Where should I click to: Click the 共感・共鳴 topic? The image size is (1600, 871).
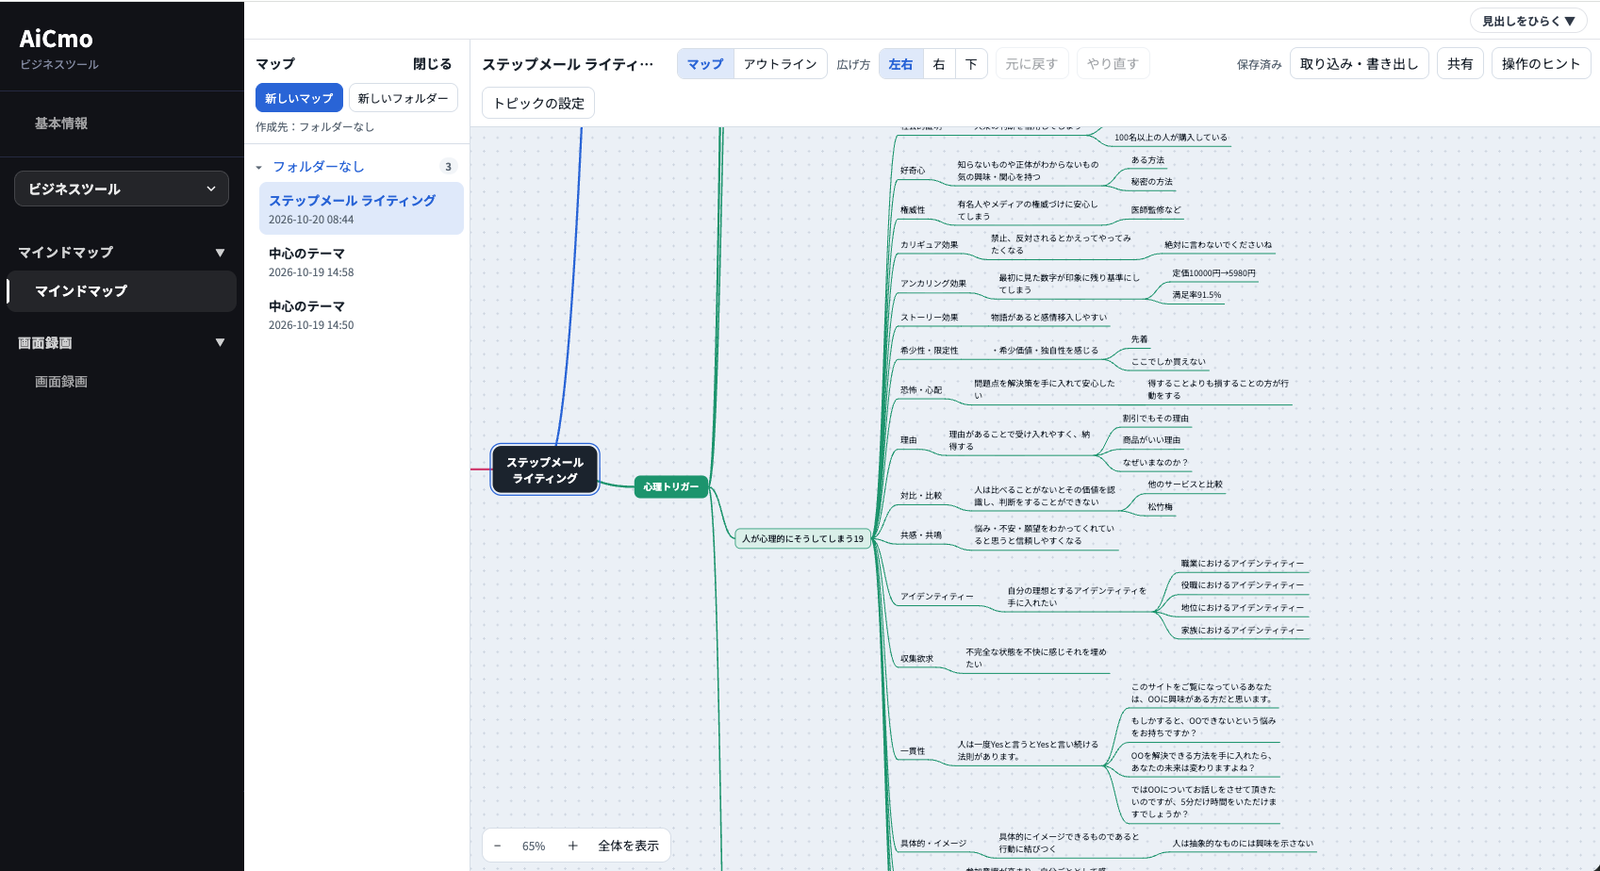pyautogui.click(x=921, y=535)
